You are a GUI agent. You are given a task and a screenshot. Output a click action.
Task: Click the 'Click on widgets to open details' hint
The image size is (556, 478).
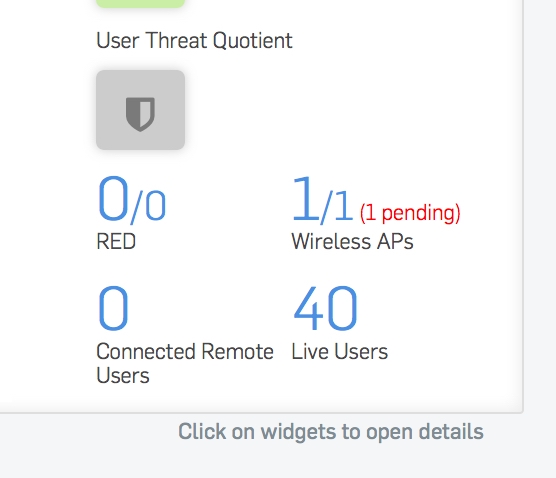331,432
